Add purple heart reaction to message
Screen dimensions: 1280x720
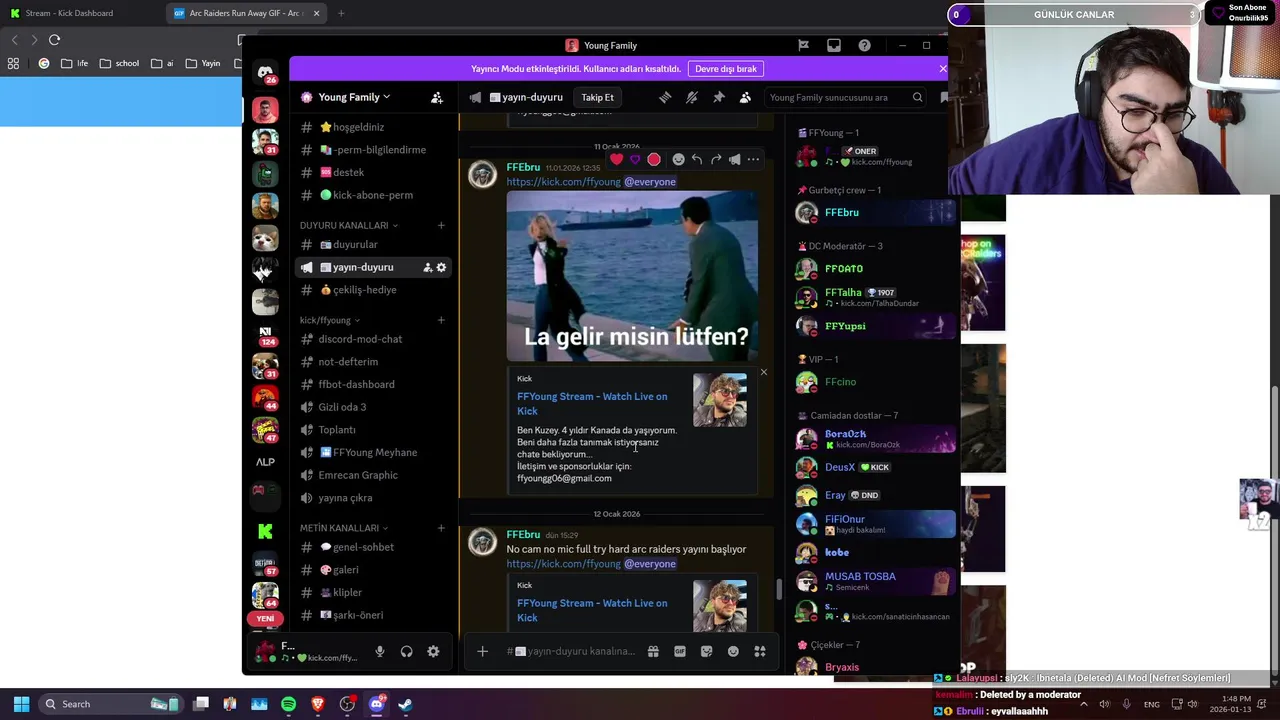(635, 159)
